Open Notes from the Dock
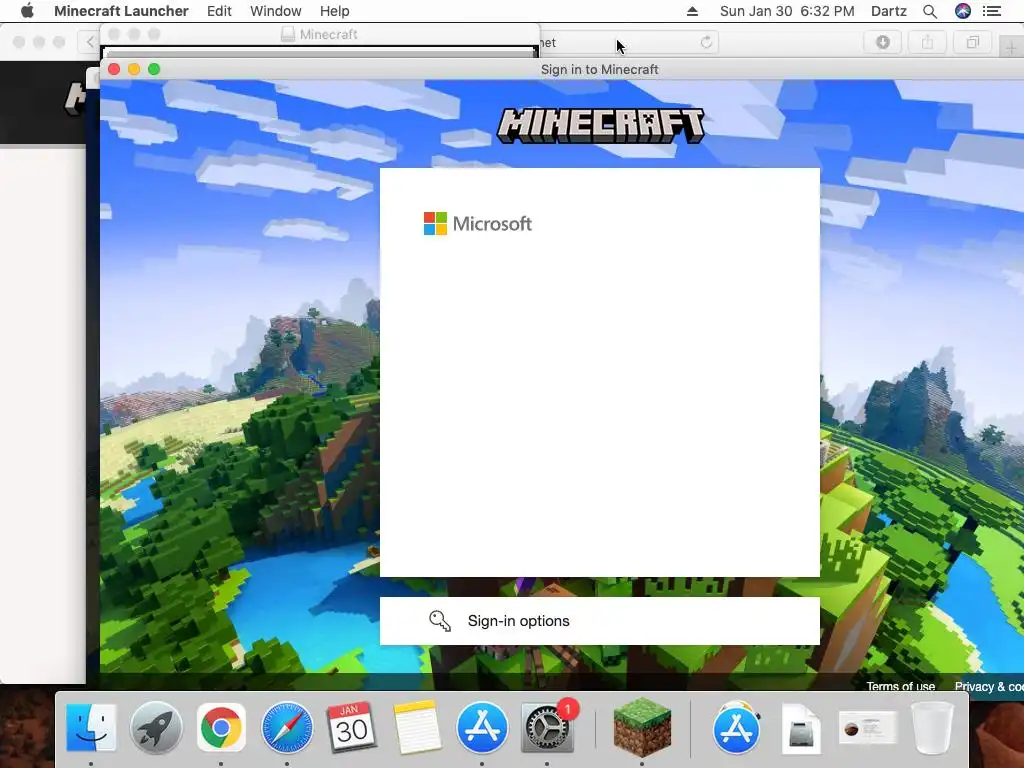Screen dimensions: 1024x768 417,727
